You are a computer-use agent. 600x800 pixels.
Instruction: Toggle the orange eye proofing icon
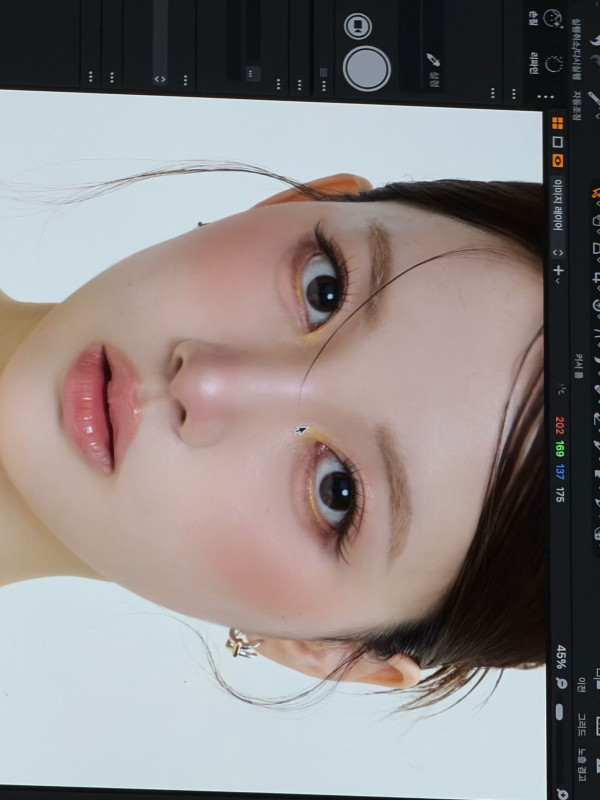pyautogui.click(x=557, y=161)
